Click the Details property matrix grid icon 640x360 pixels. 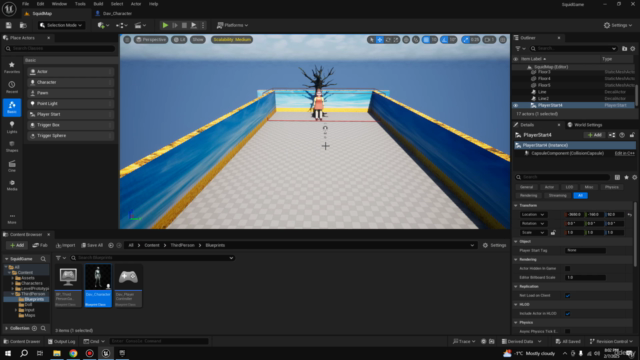[617, 177]
